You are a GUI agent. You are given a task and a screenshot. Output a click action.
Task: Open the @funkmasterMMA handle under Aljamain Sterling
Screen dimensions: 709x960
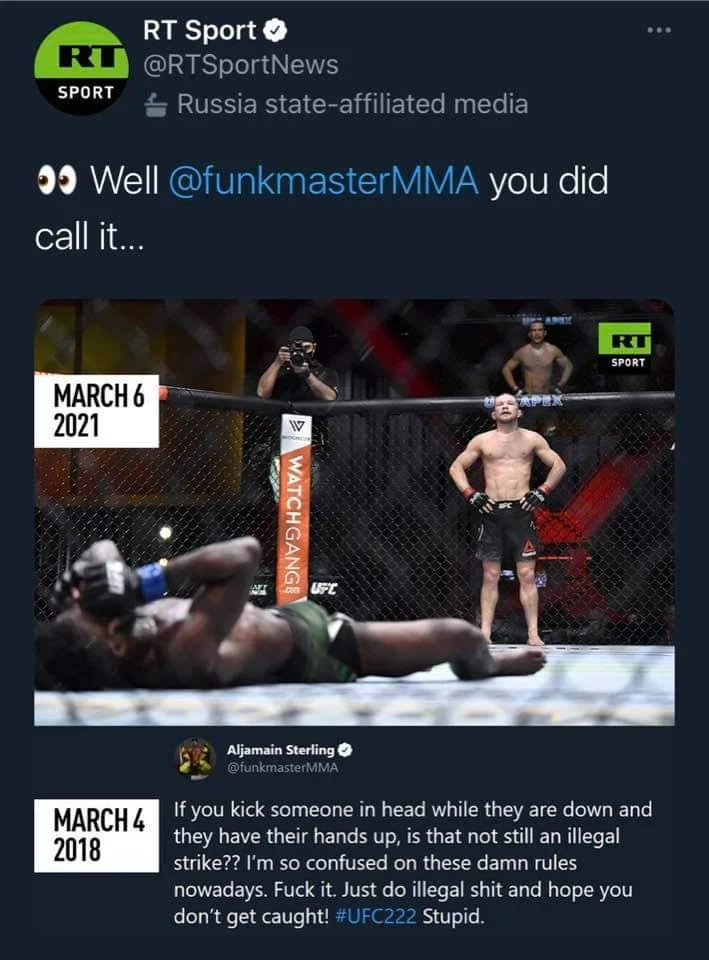(x=282, y=768)
